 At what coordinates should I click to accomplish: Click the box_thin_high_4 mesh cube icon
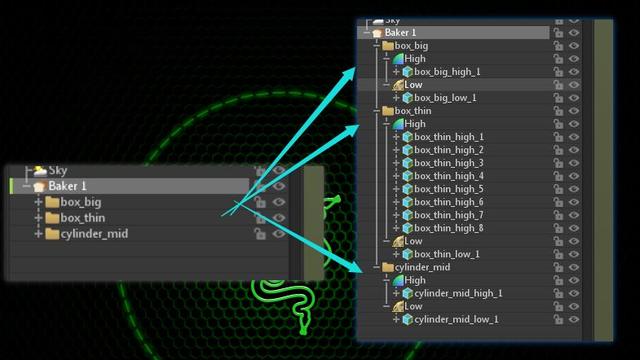click(407, 176)
